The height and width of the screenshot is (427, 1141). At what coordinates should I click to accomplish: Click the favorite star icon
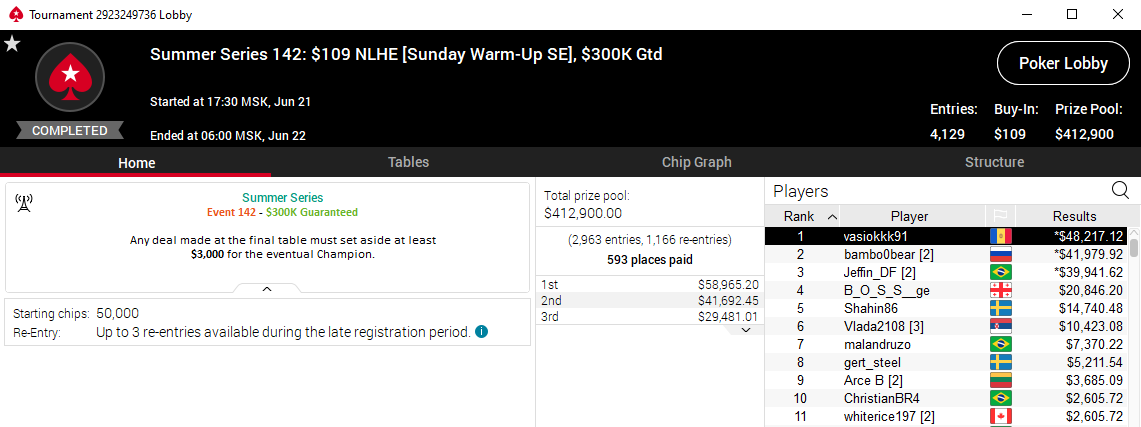(12, 43)
